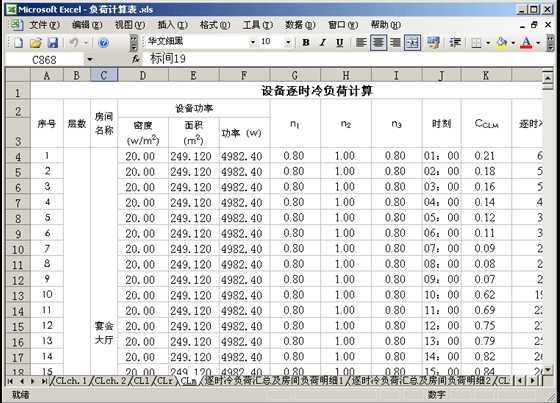Image resolution: width=560 pixels, height=403 pixels.
Task: Open the font name dropdown
Action: (x=253, y=42)
